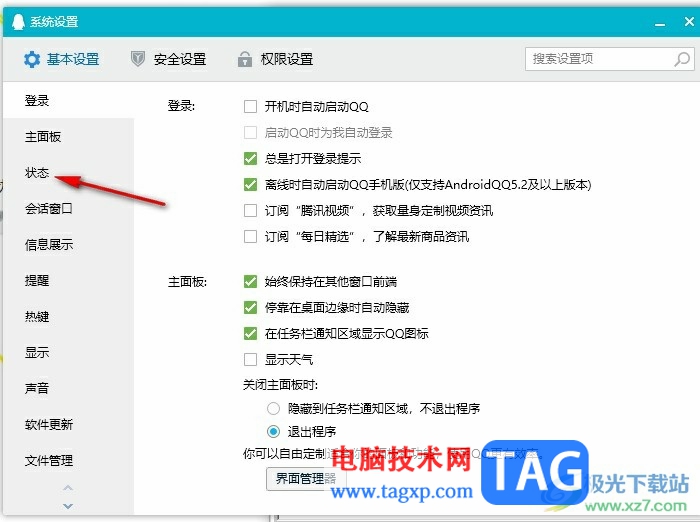Uncheck 离线时自动启动QQ手机版

[x=250, y=184]
